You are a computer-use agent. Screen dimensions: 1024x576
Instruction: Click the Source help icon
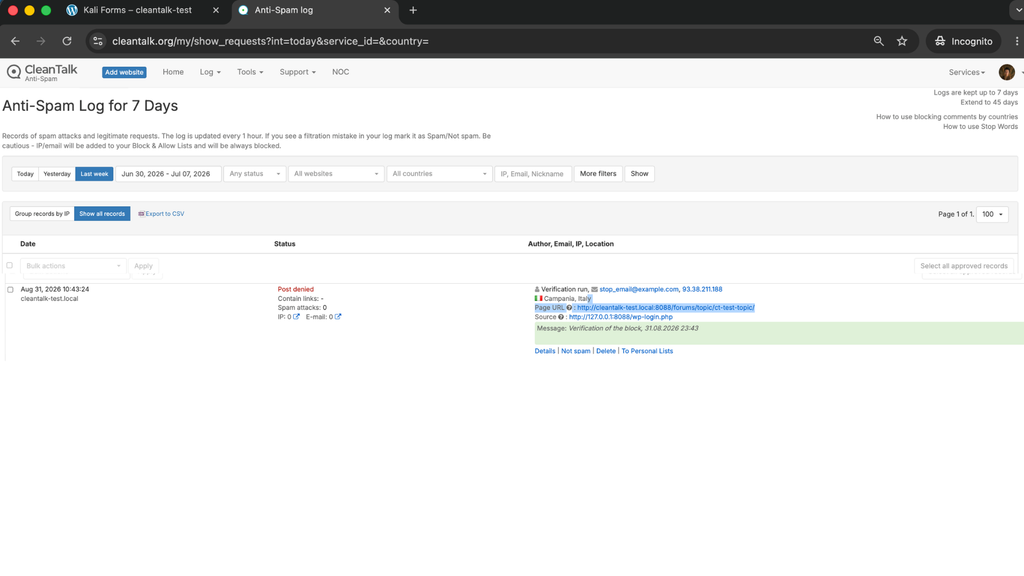[560, 317]
